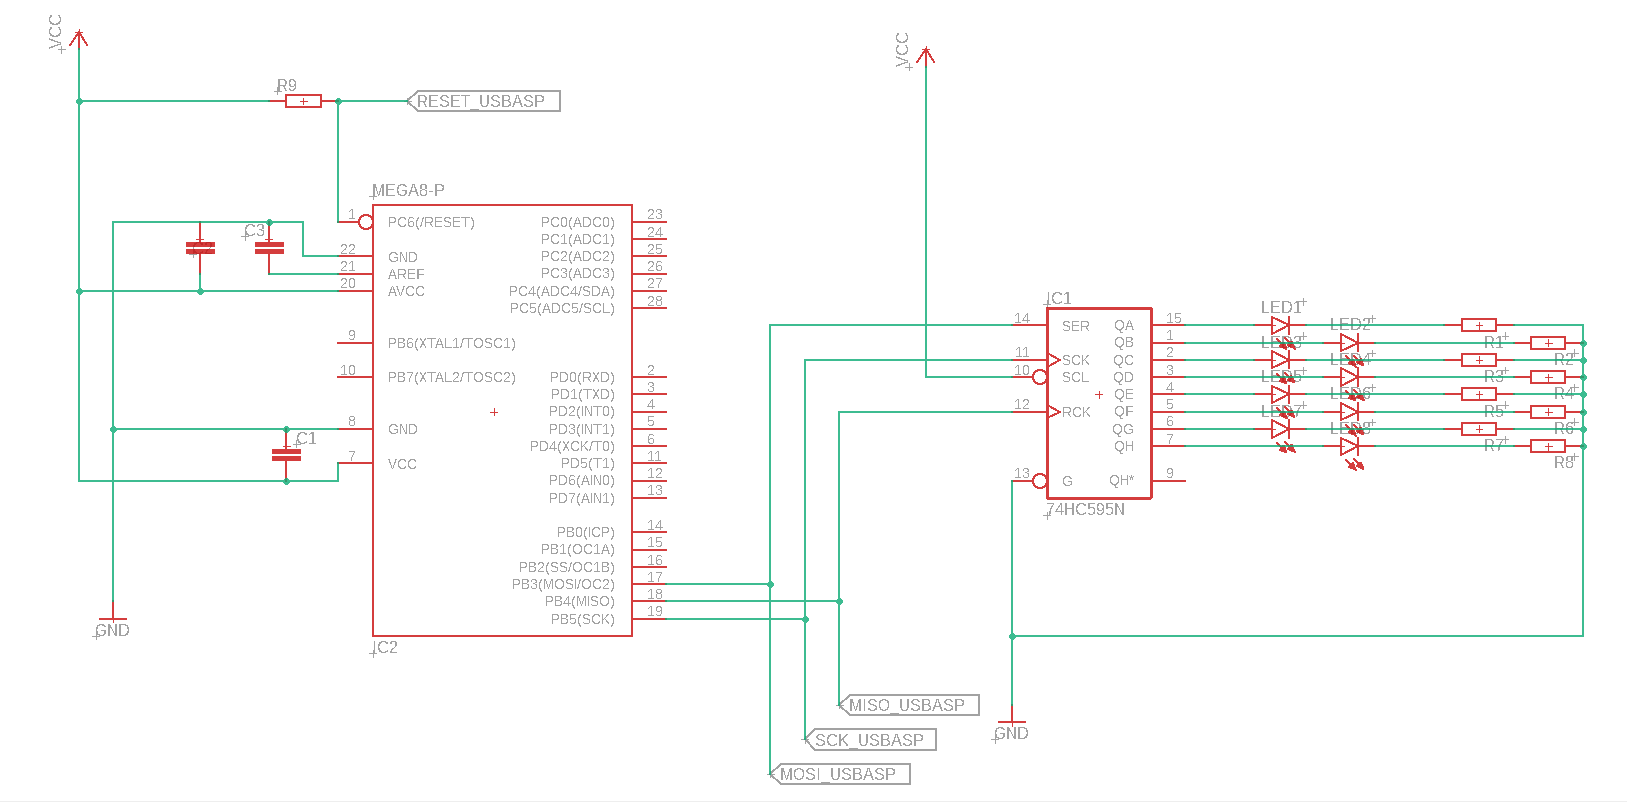Screen dimensions: 1627x802
Task: Select the R7 resistor symbol
Action: pyautogui.click(x=1479, y=429)
